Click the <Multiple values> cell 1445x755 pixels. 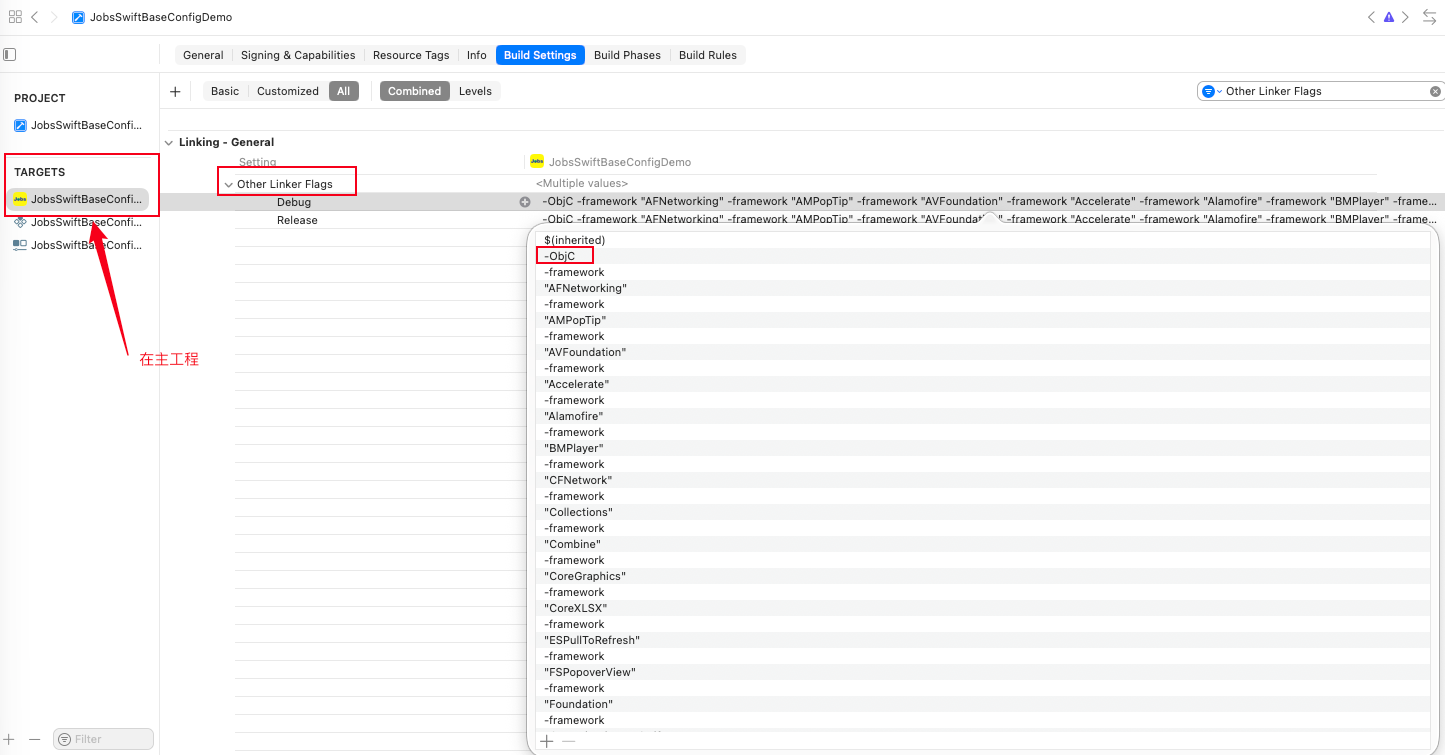[582, 184]
